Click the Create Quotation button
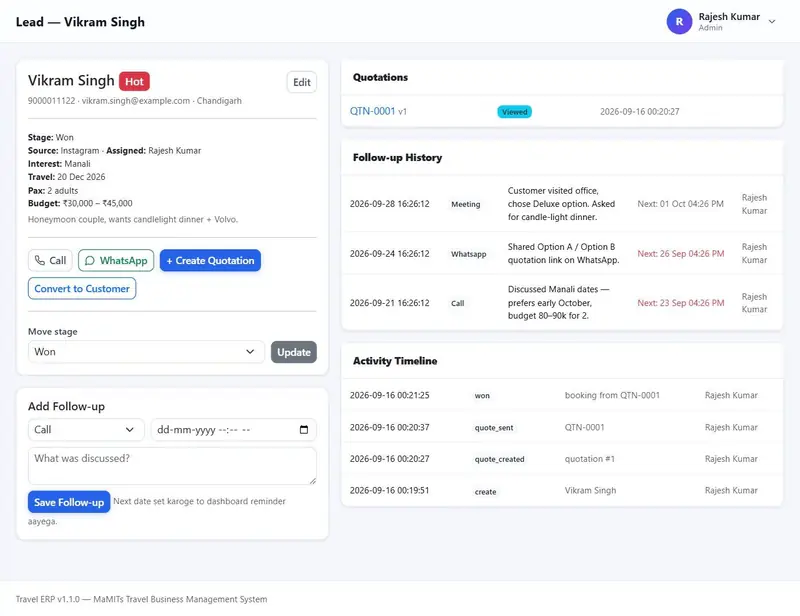 pyautogui.click(x=210, y=260)
